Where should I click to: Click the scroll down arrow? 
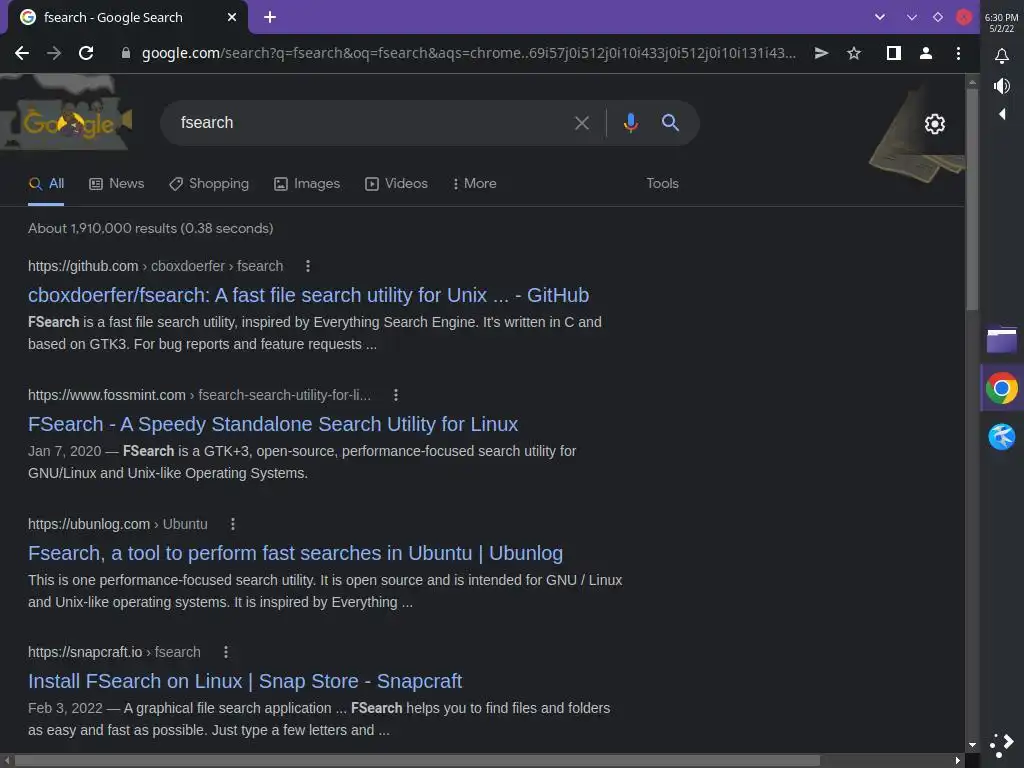tap(972, 744)
